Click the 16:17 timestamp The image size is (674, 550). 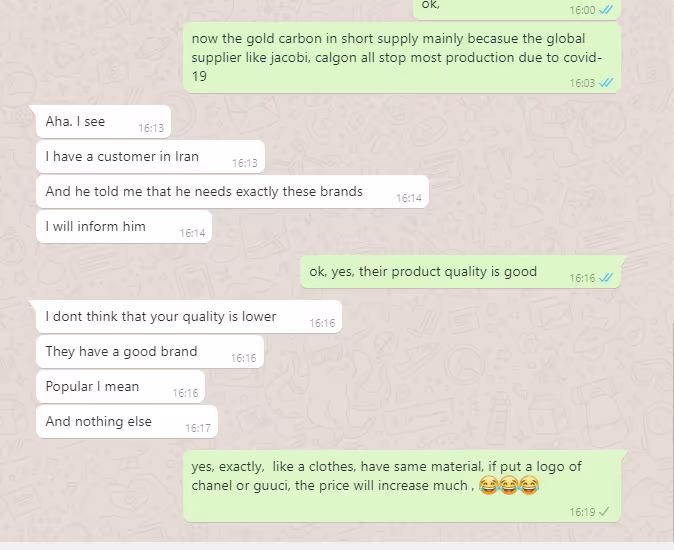pos(198,428)
